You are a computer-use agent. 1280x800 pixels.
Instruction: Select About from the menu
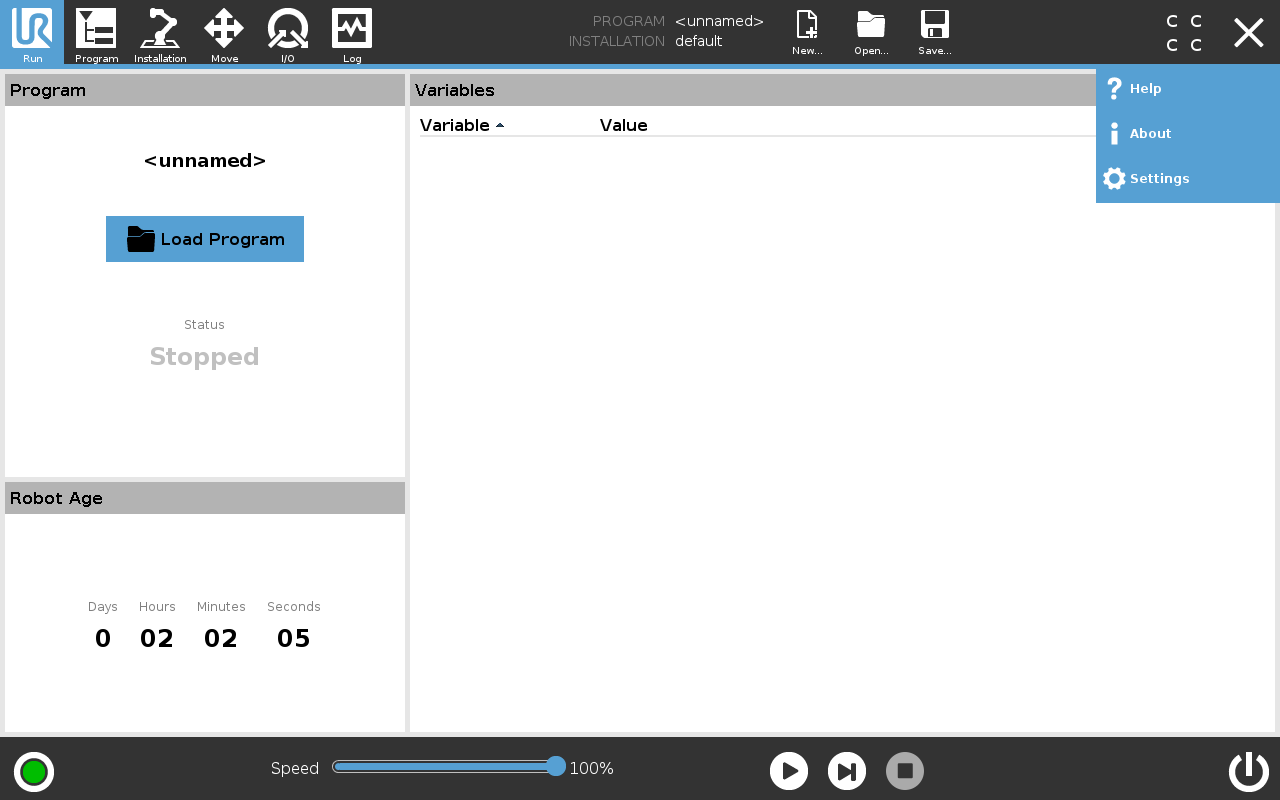click(x=1149, y=134)
